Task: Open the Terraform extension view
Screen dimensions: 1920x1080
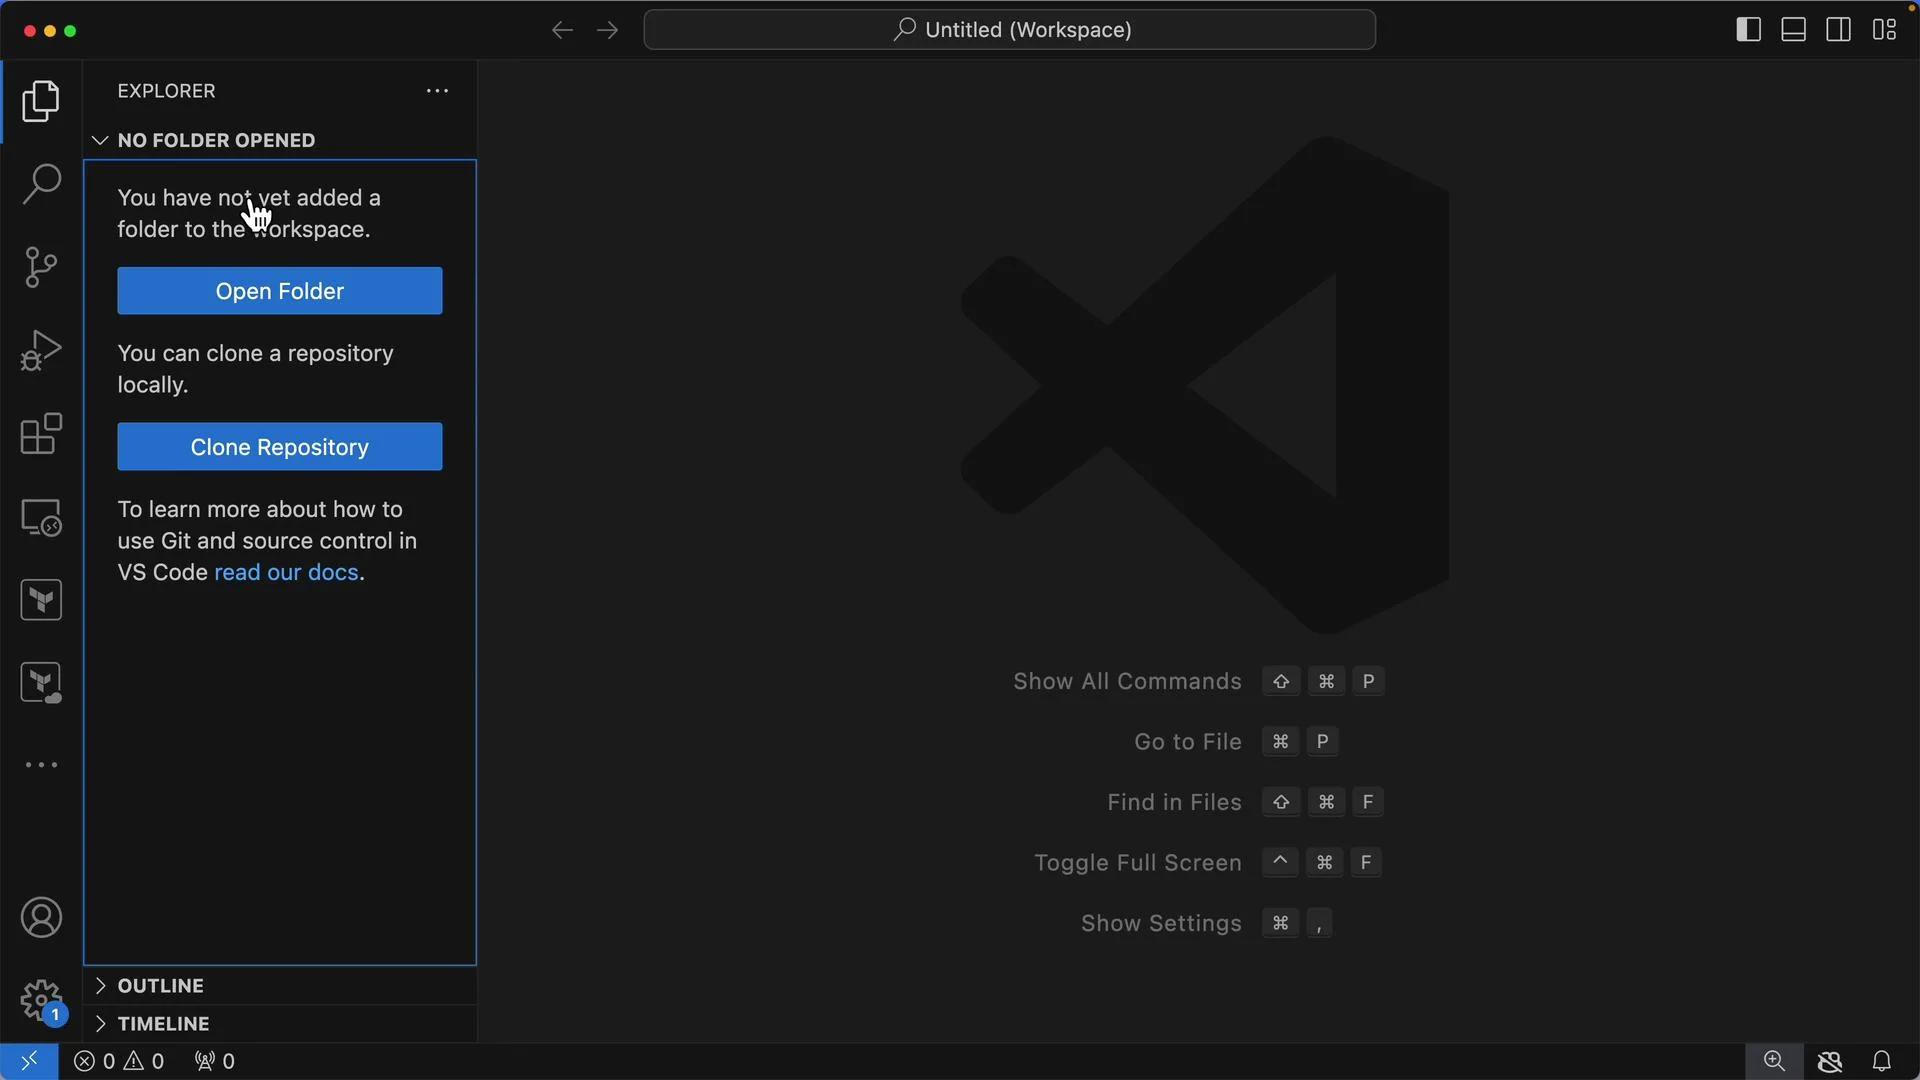Action: [41, 600]
